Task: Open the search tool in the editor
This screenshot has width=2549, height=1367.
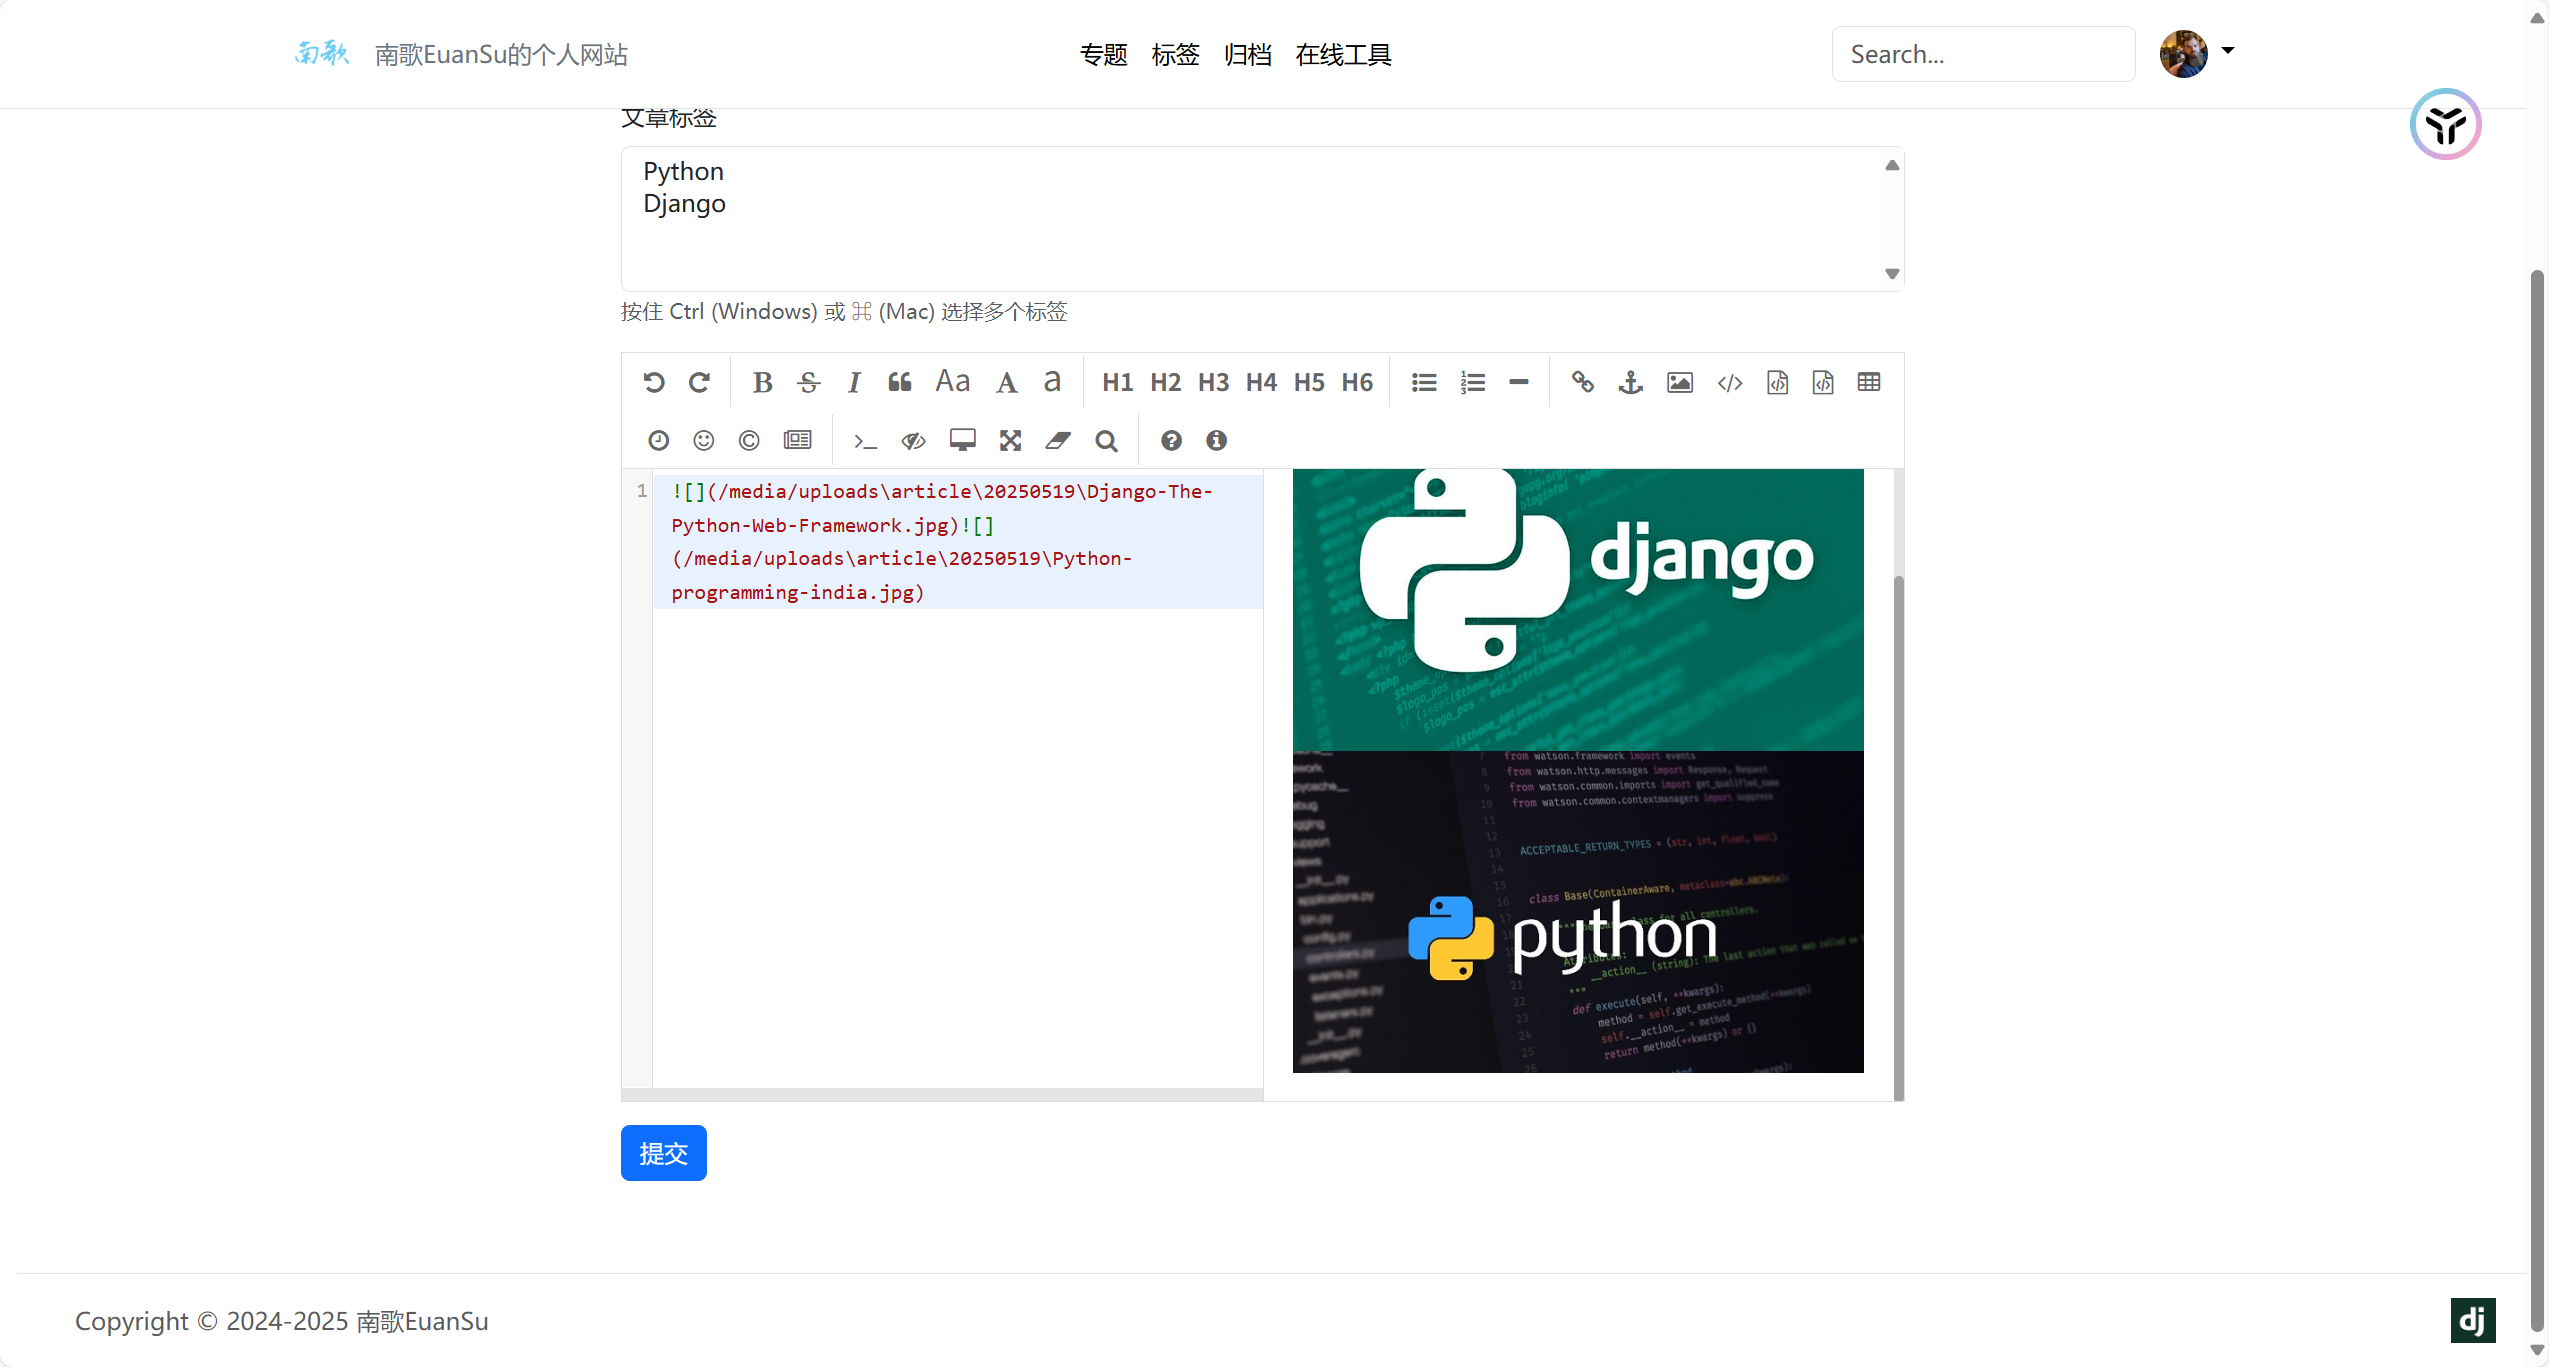Action: pyautogui.click(x=1106, y=440)
